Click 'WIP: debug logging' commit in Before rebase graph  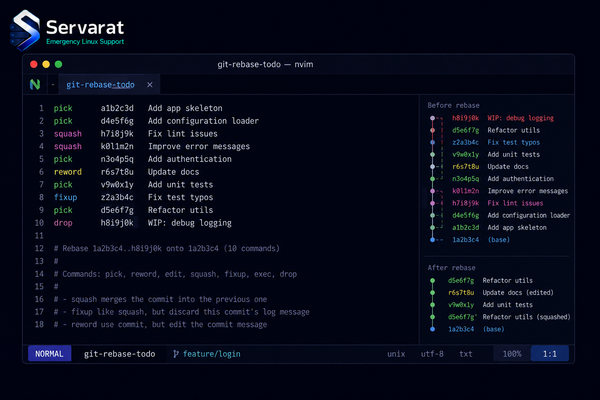pyautogui.click(x=520, y=118)
